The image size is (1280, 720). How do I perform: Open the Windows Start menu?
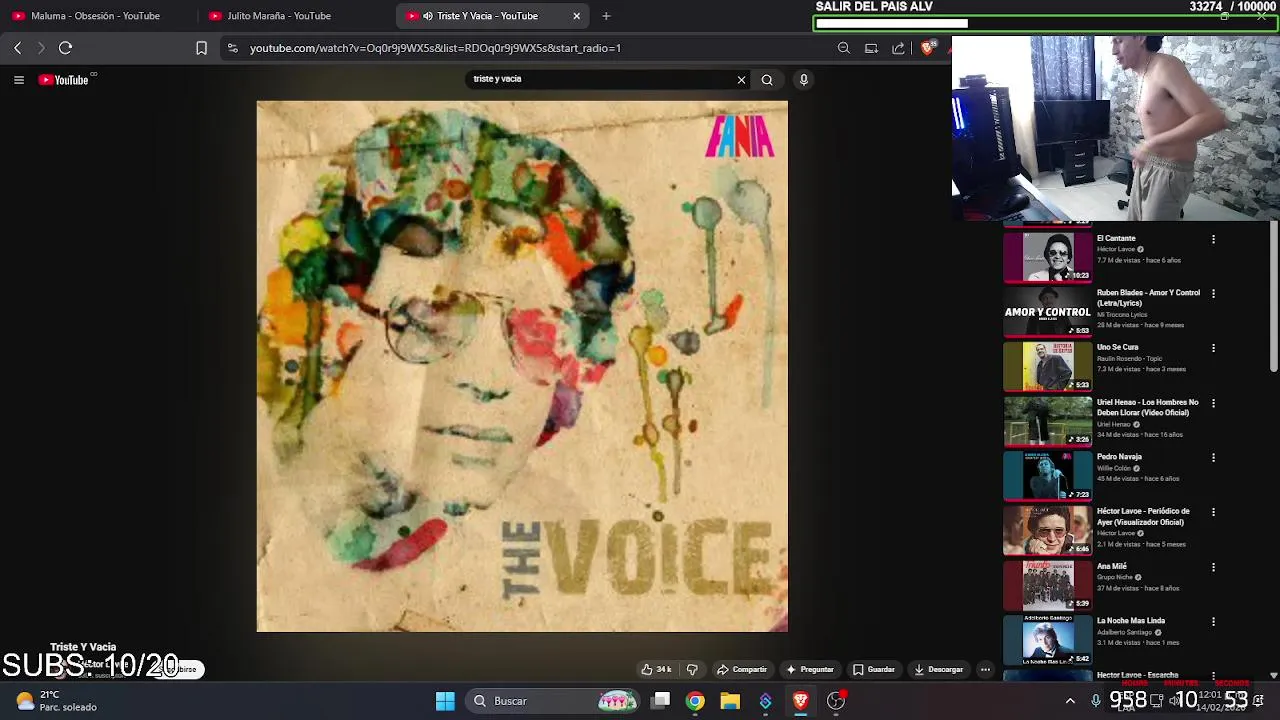coord(445,701)
